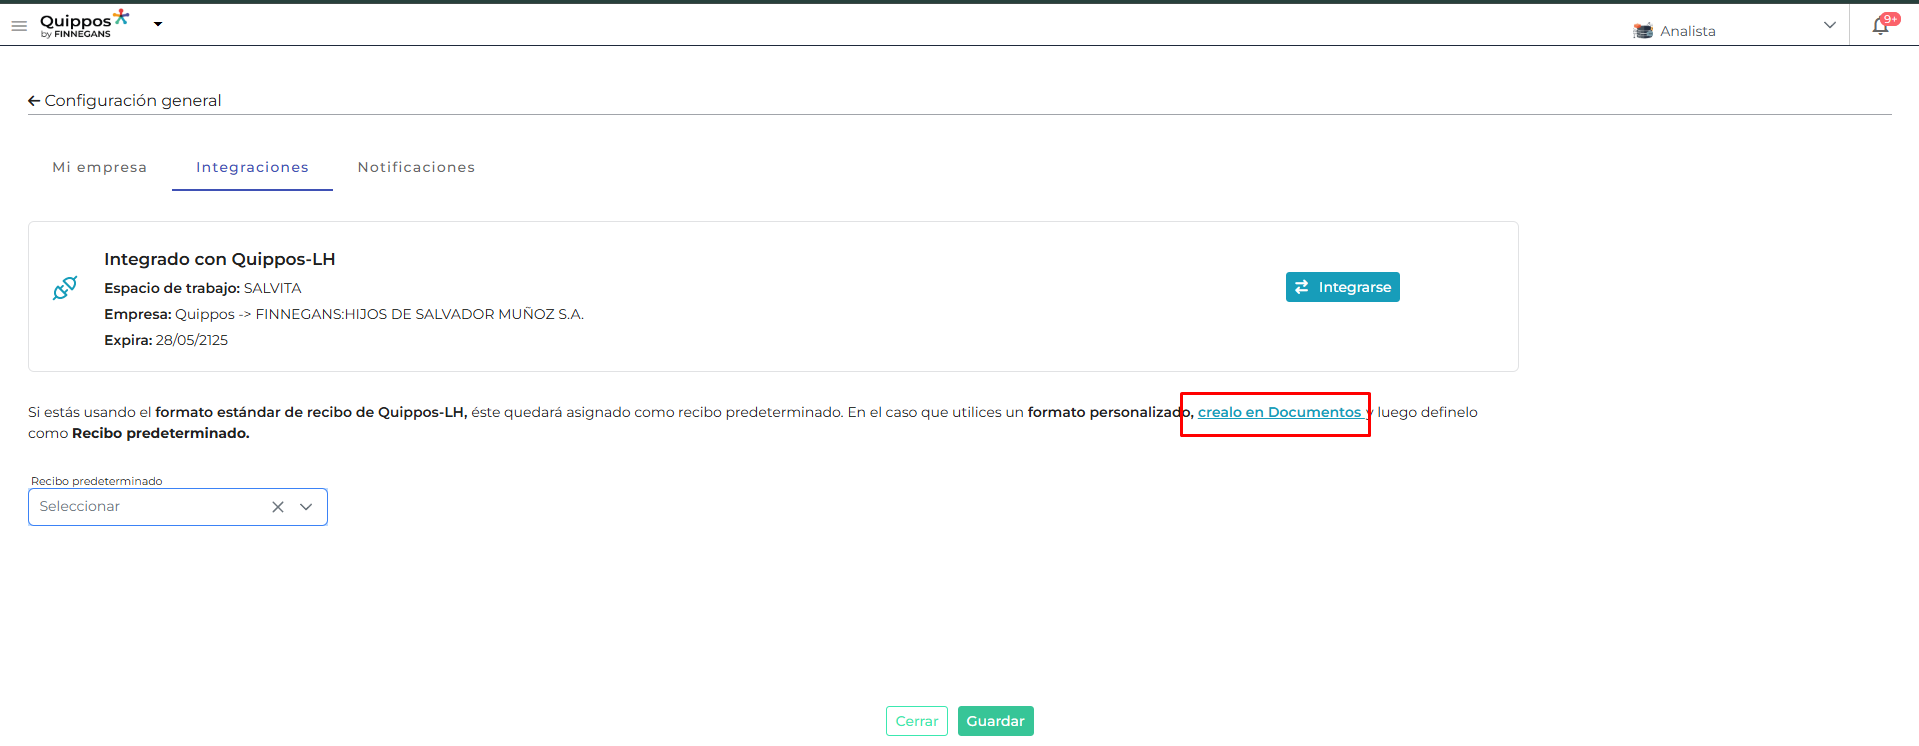The width and height of the screenshot is (1919, 746).
Task: Expand the Recibo predeterminado dropdown chevron
Action: (306, 507)
